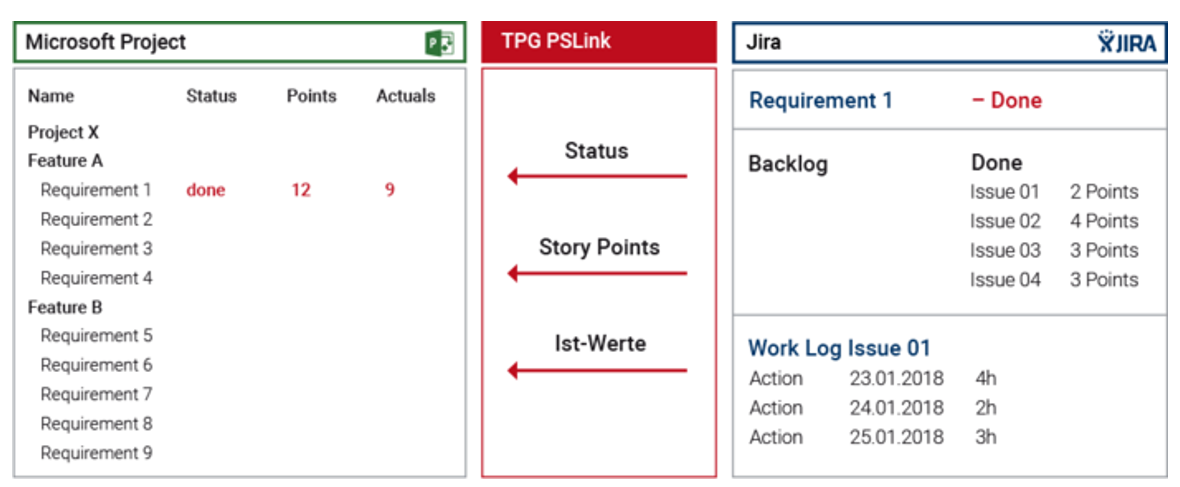Open the Requirement 1 link in Jira

pyautogui.click(x=820, y=100)
